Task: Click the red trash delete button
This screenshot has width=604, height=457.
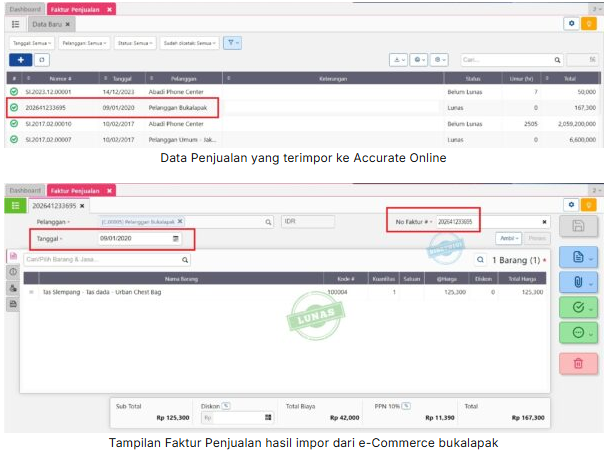Action: [x=578, y=365]
